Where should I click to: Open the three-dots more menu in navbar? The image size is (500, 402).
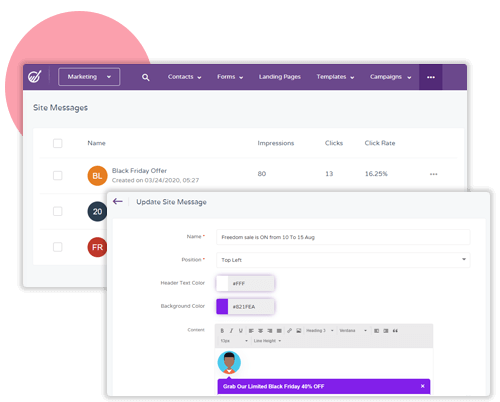point(431,77)
